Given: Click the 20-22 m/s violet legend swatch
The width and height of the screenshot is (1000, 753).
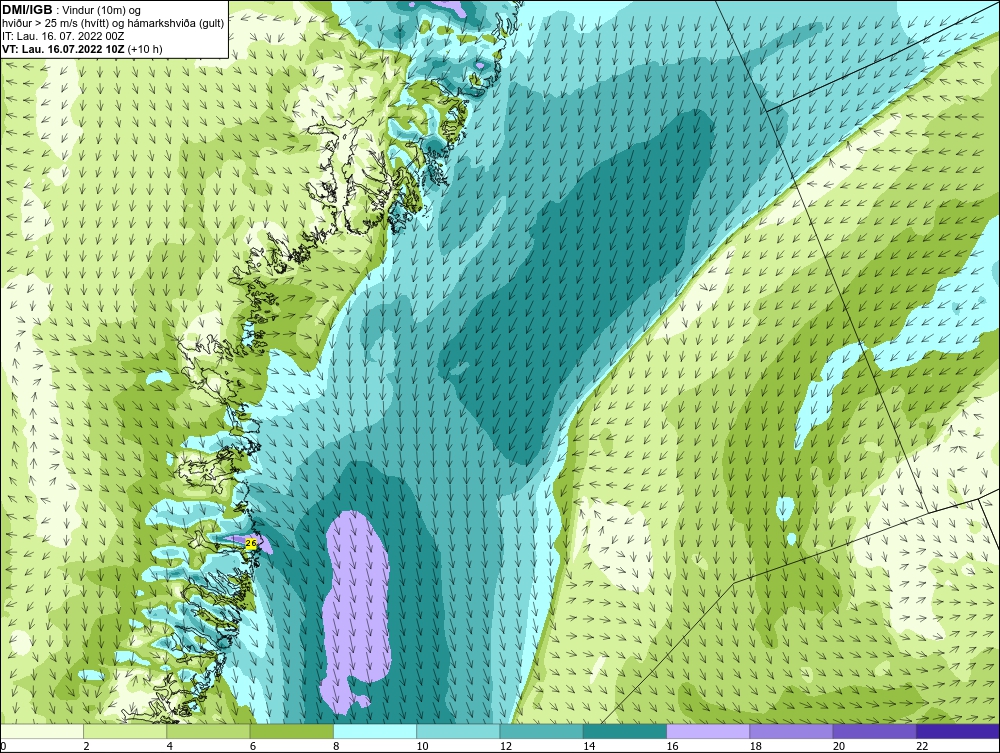Looking at the screenshot, I should (x=874, y=731).
